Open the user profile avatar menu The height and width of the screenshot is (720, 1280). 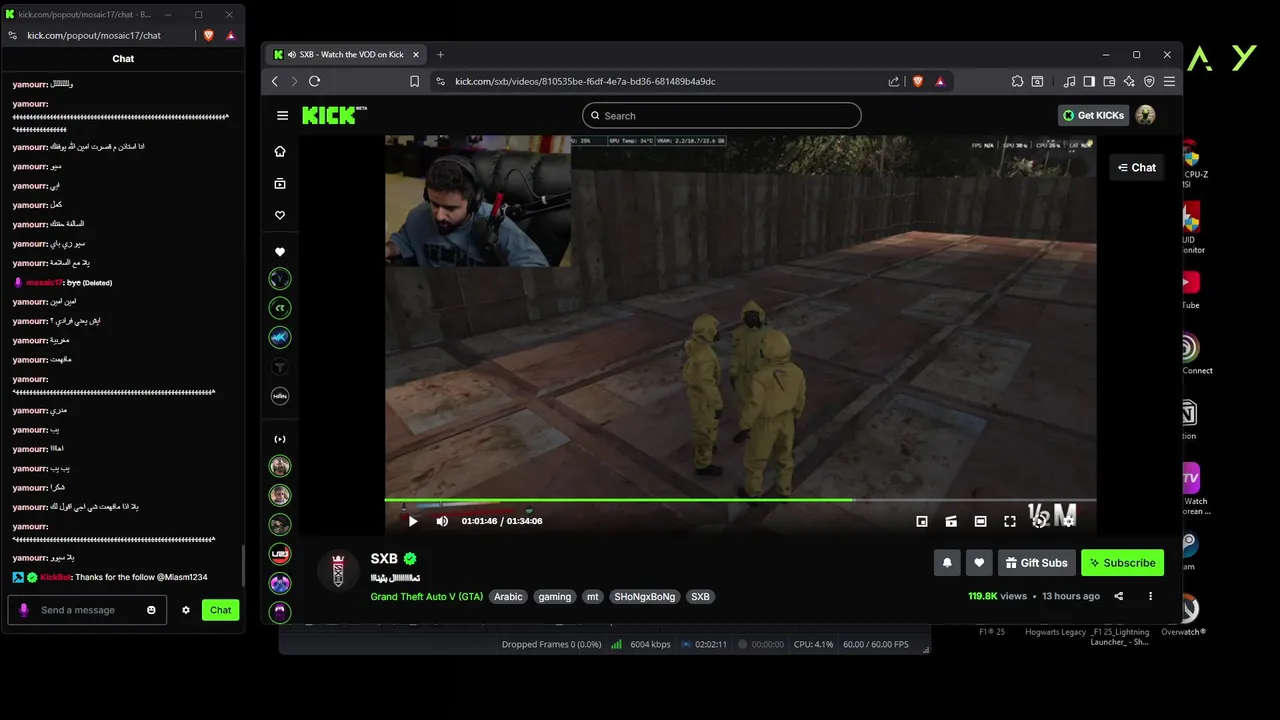[1146, 115]
